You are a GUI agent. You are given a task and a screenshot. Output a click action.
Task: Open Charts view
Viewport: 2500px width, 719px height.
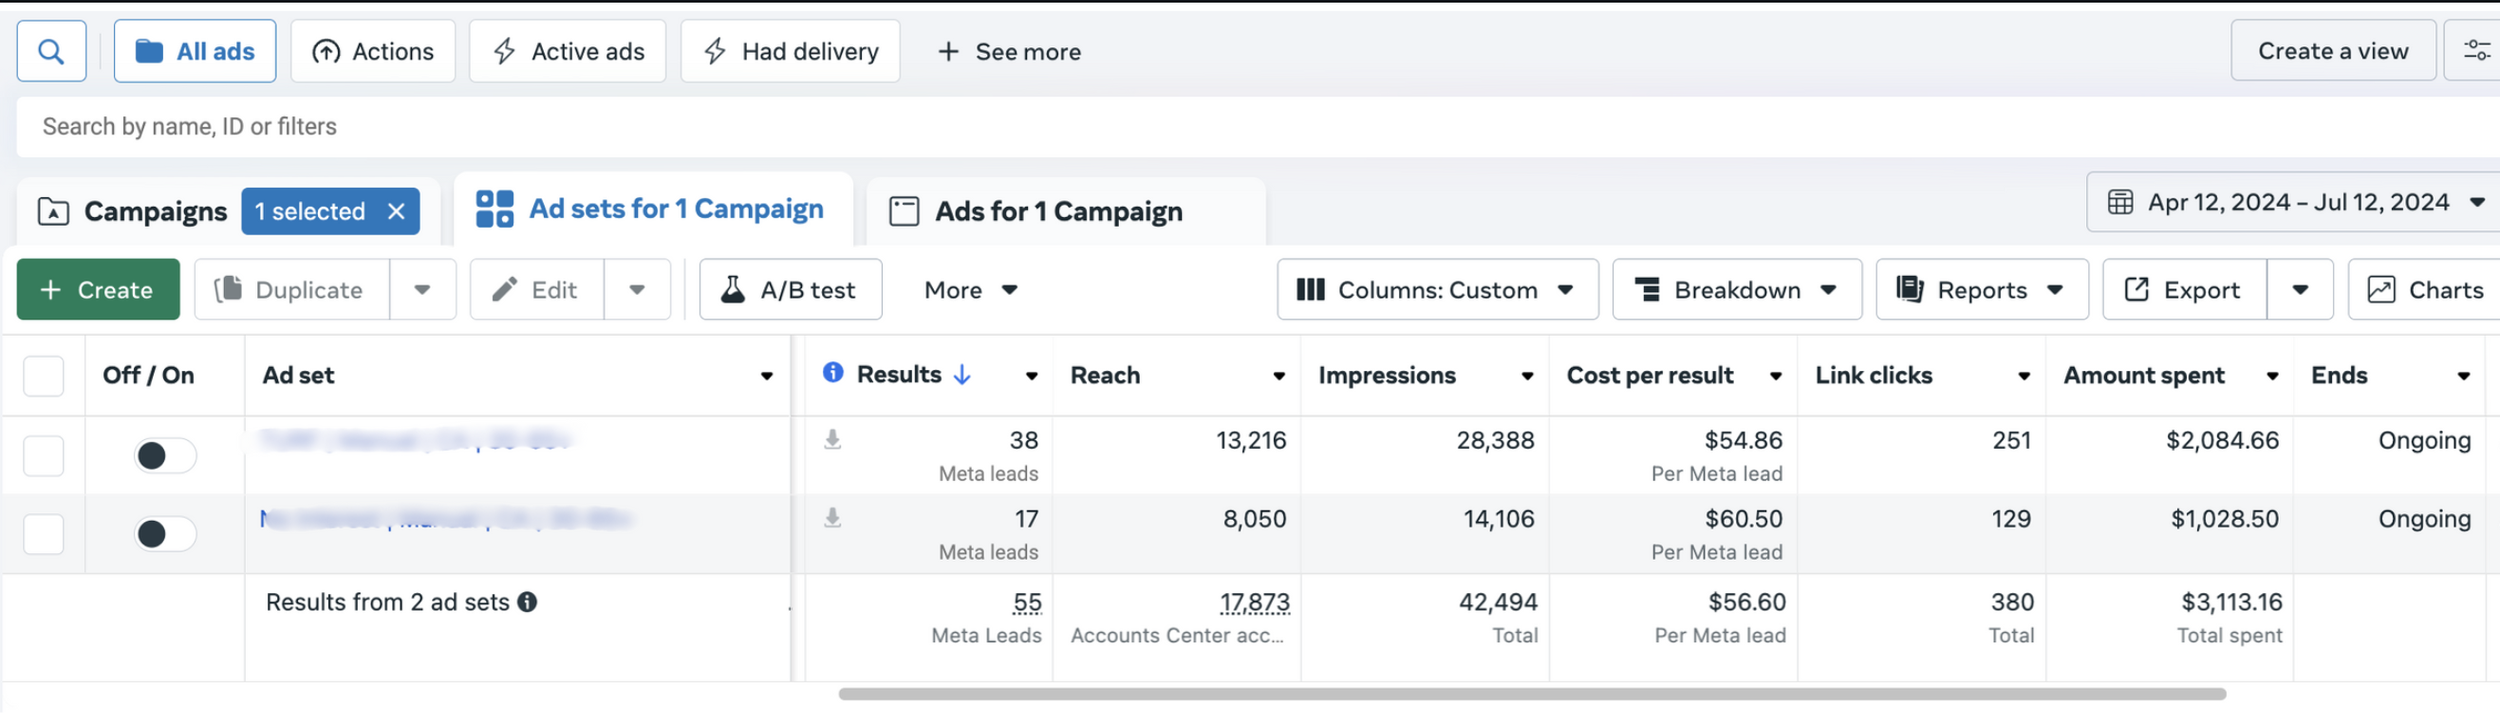coord(2425,290)
